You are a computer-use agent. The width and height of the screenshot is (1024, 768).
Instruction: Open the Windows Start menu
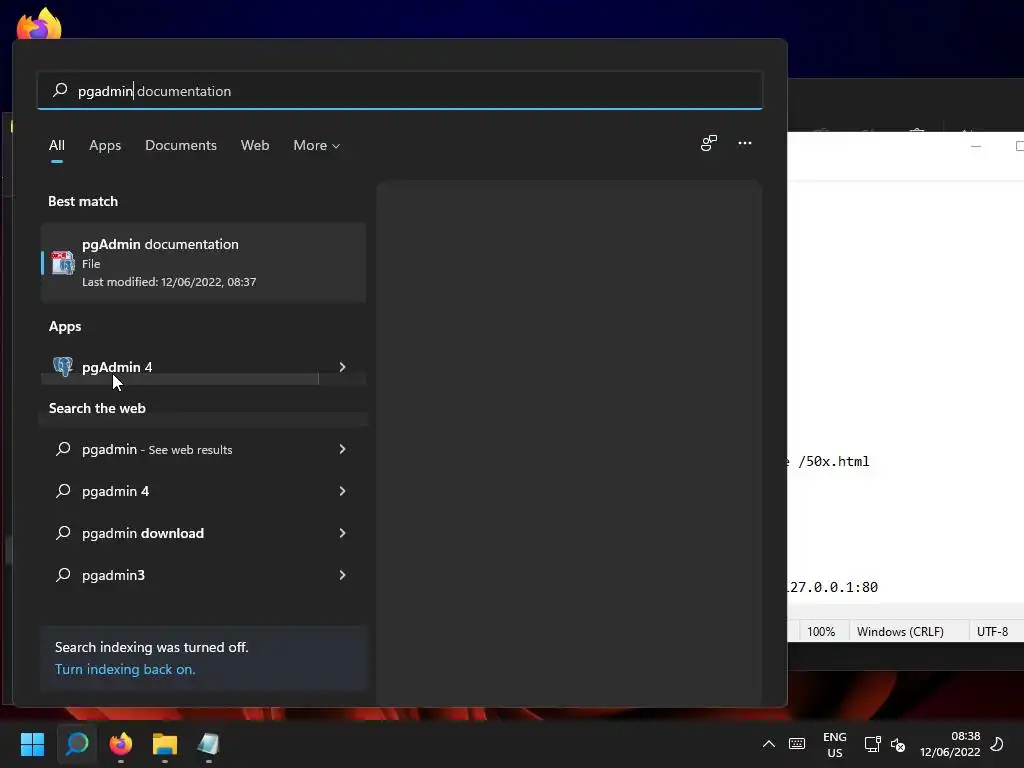pos(32,743)
